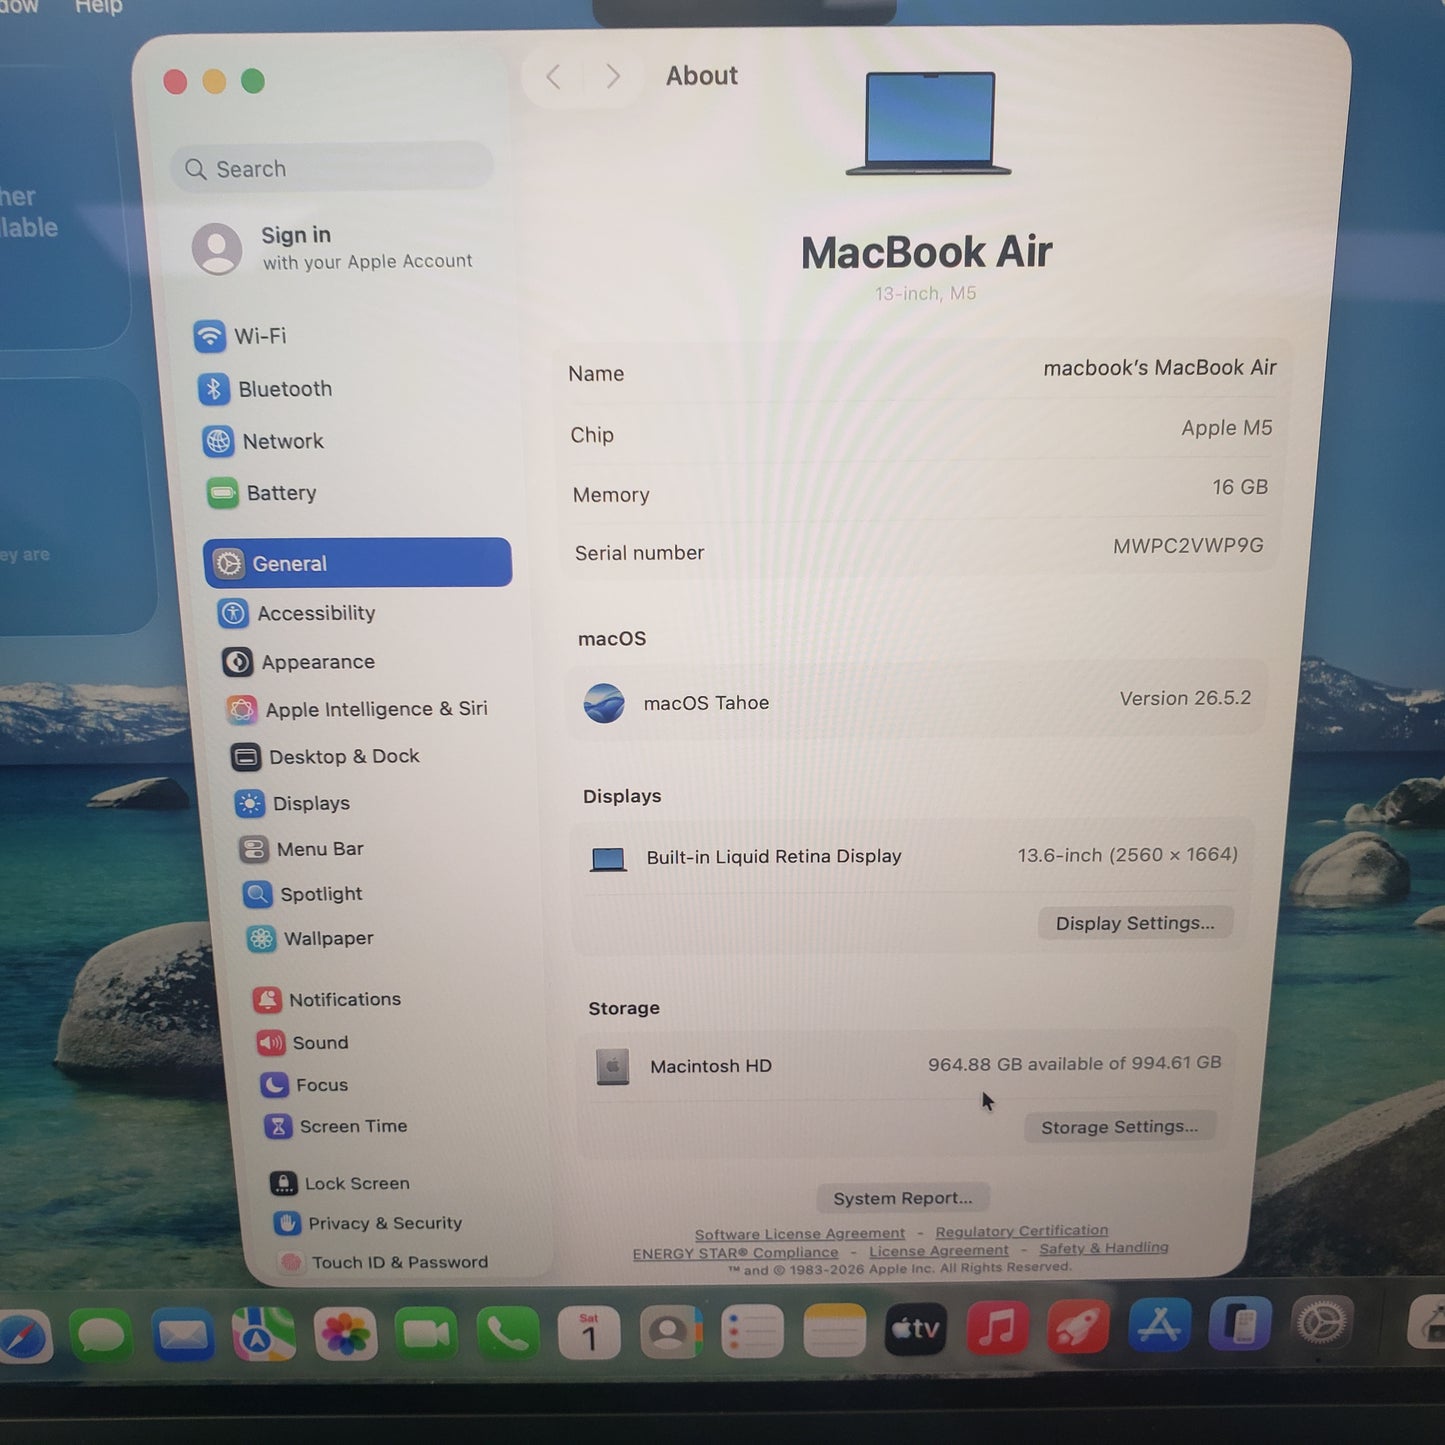Open Notifications settings
The image size is (1445, 1445).
pos(327,999)
